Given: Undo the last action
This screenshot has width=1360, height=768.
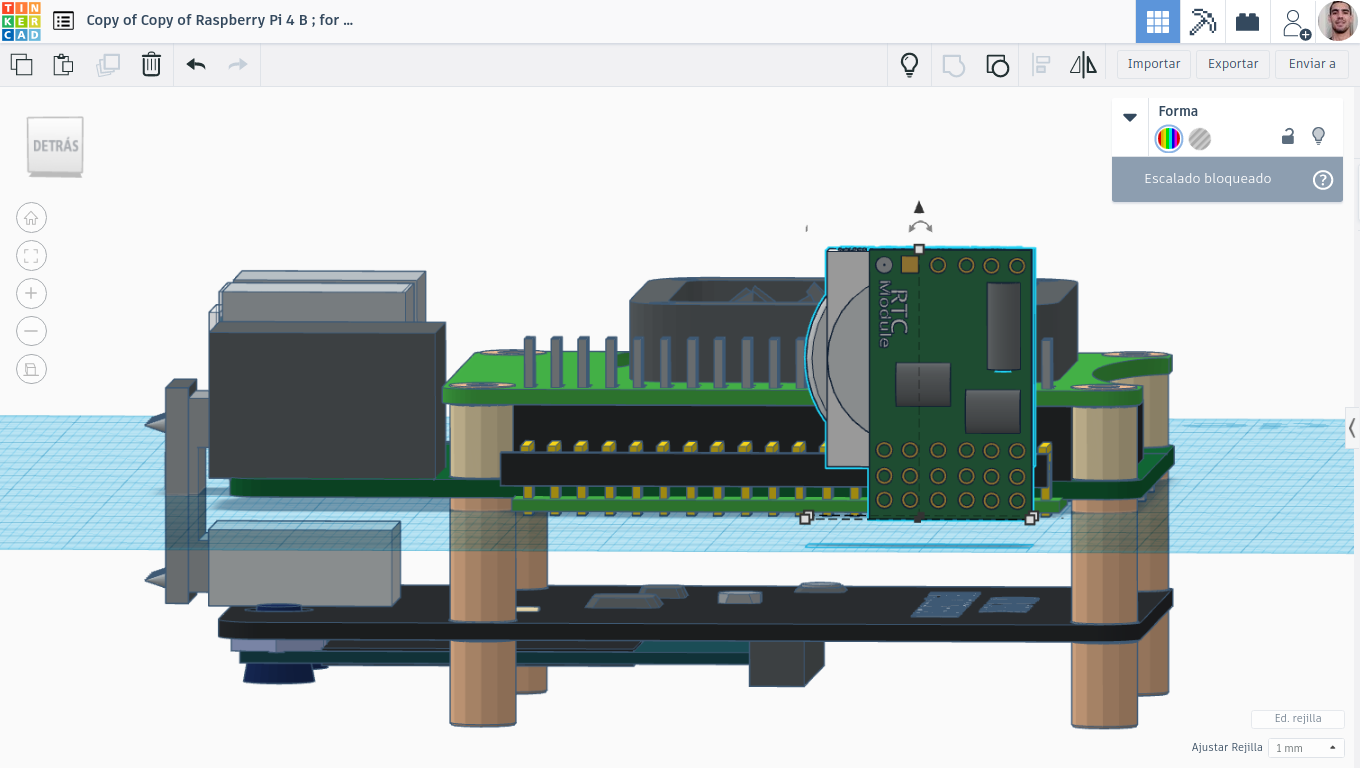Looking at the screenshot, I should [x=196, y=65].
